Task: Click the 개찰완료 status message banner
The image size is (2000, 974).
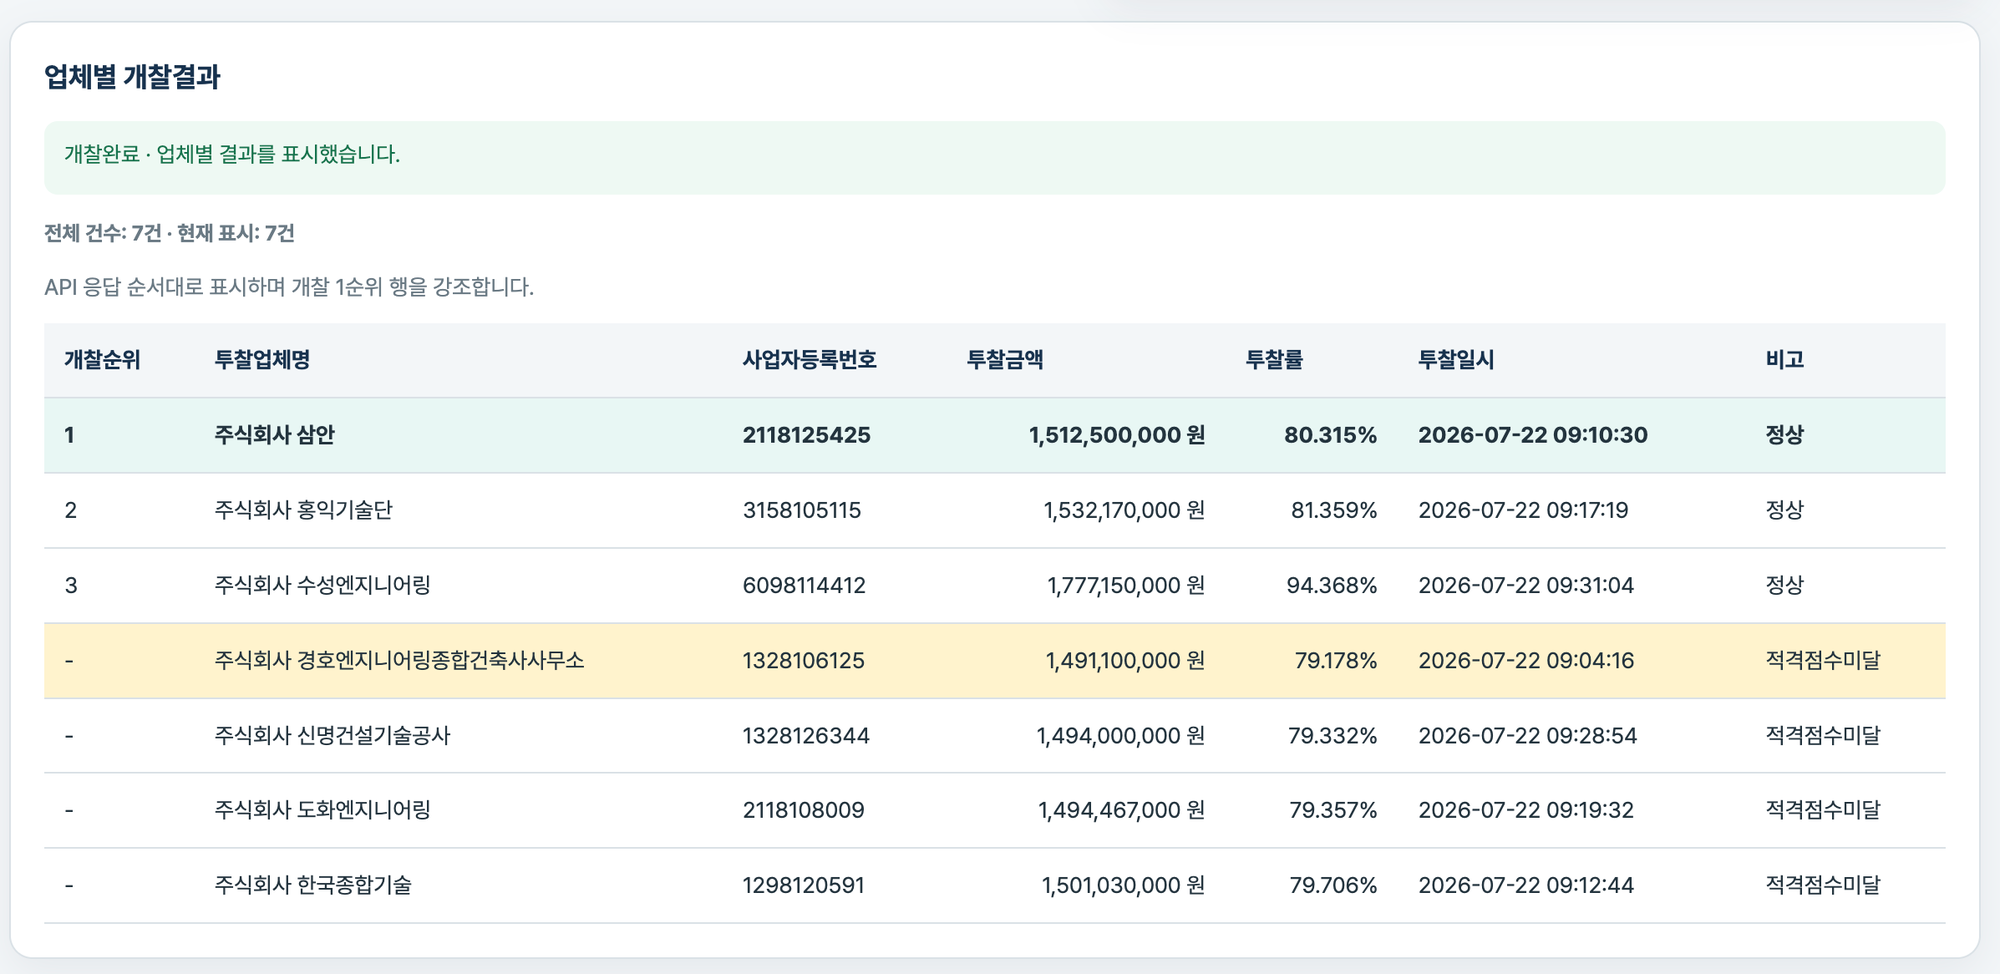Action: click(x=995, y=158)
